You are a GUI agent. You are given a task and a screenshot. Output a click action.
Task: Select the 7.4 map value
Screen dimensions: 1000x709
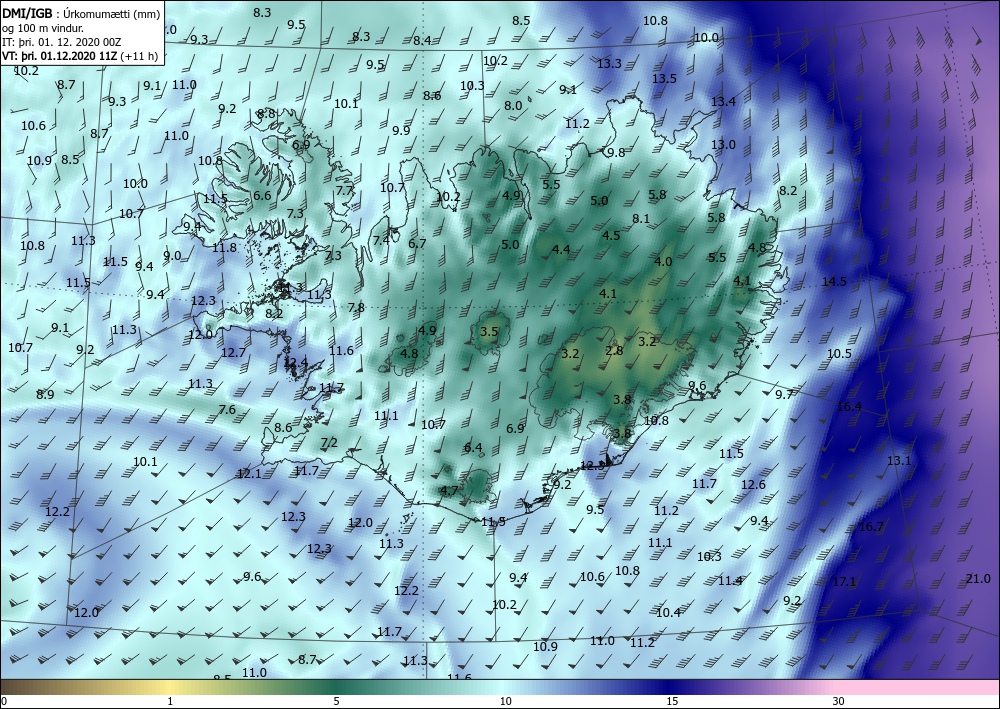tap(381, 240)
